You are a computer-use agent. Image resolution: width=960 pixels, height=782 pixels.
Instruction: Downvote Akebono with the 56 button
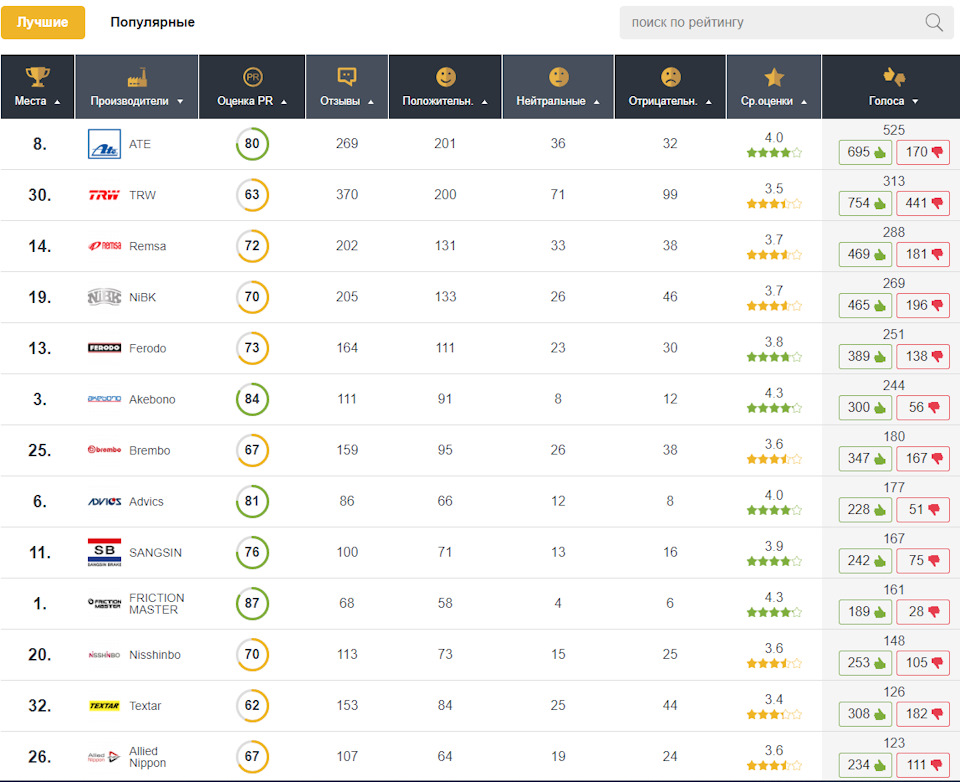click(923, 407)
